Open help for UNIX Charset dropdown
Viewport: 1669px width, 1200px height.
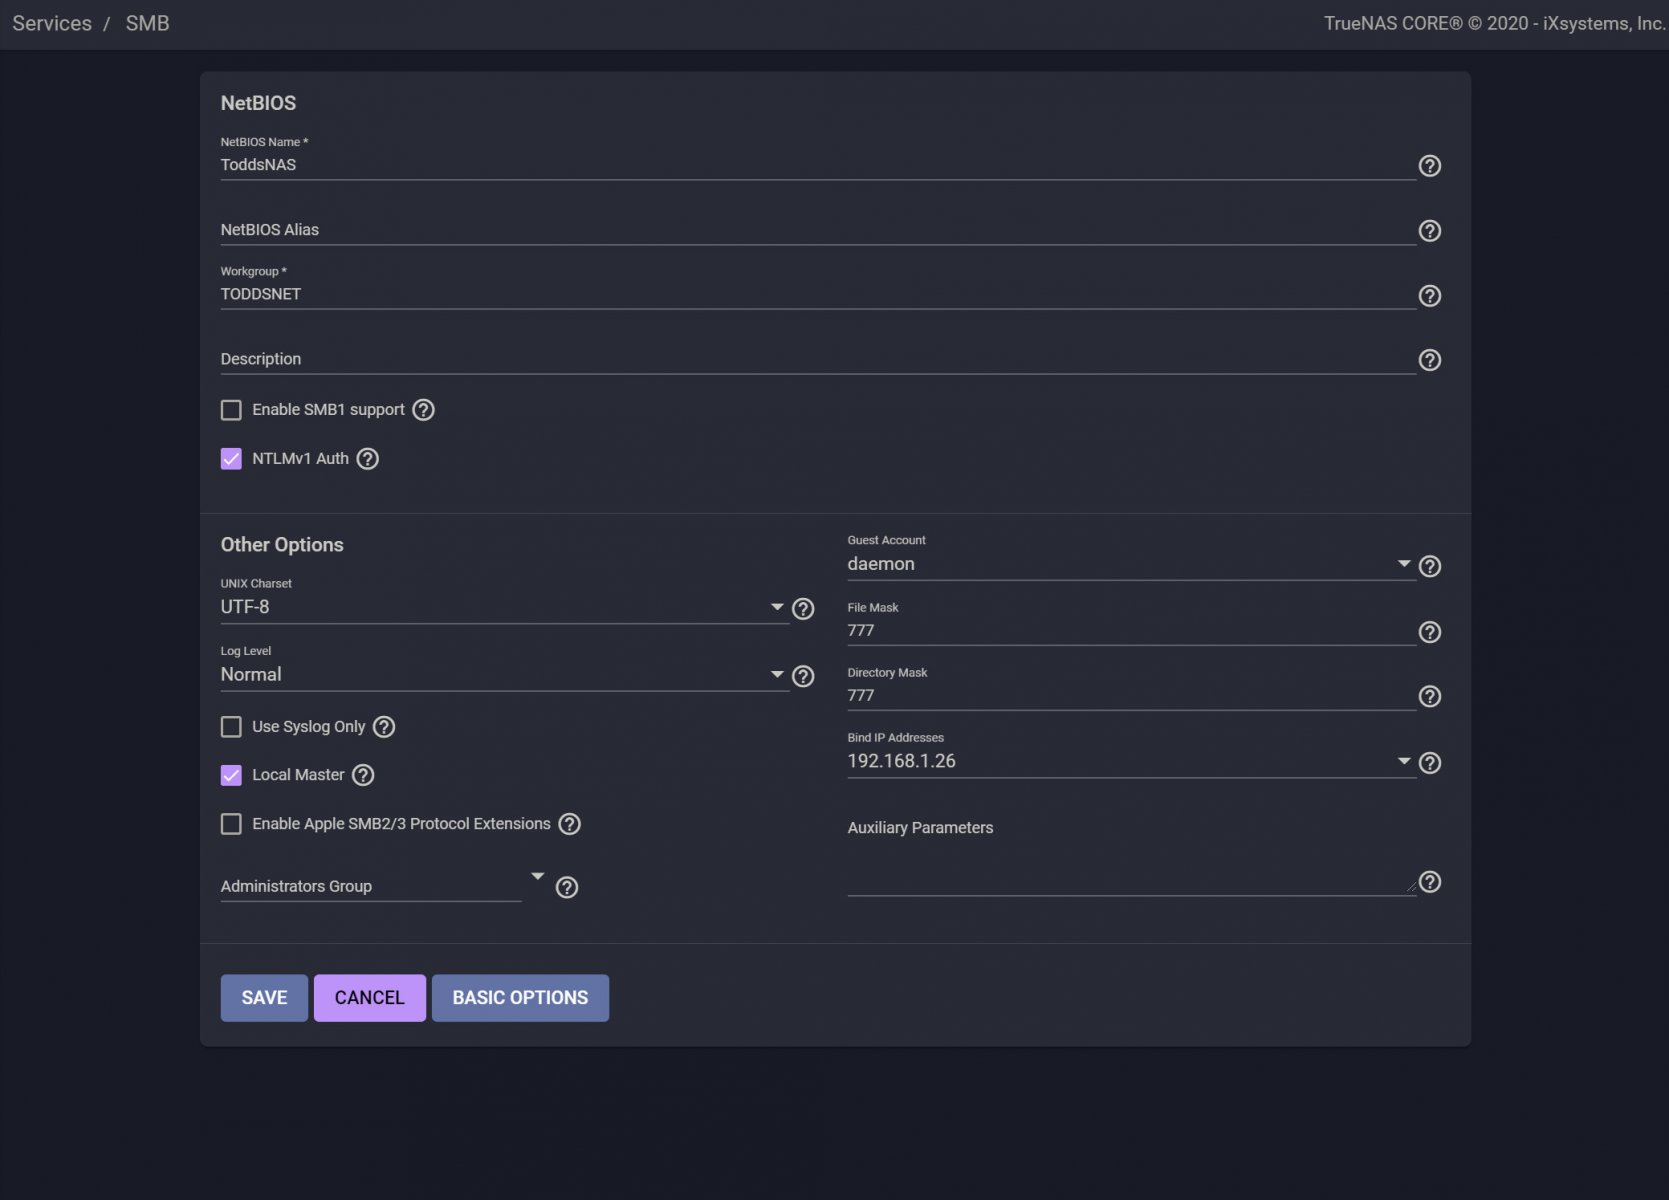803,609
